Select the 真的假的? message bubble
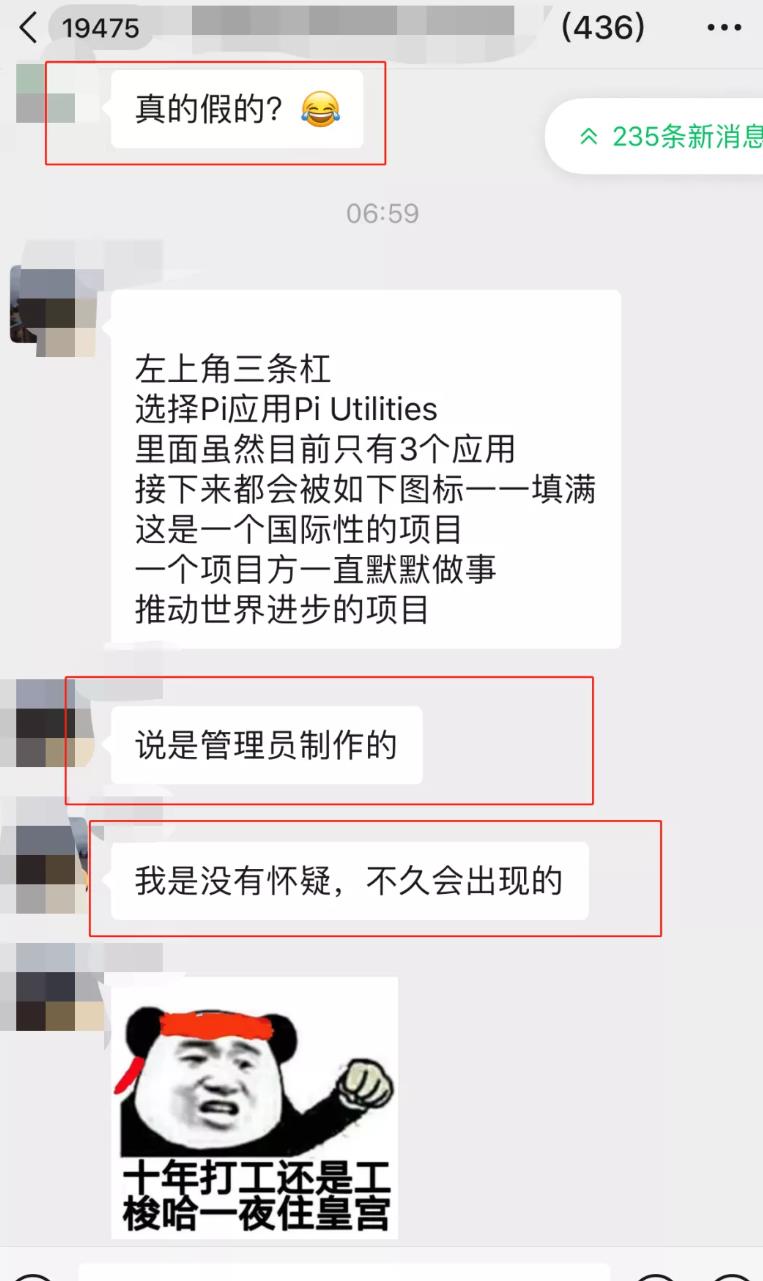763x1281 pixels. pos(237,110)
